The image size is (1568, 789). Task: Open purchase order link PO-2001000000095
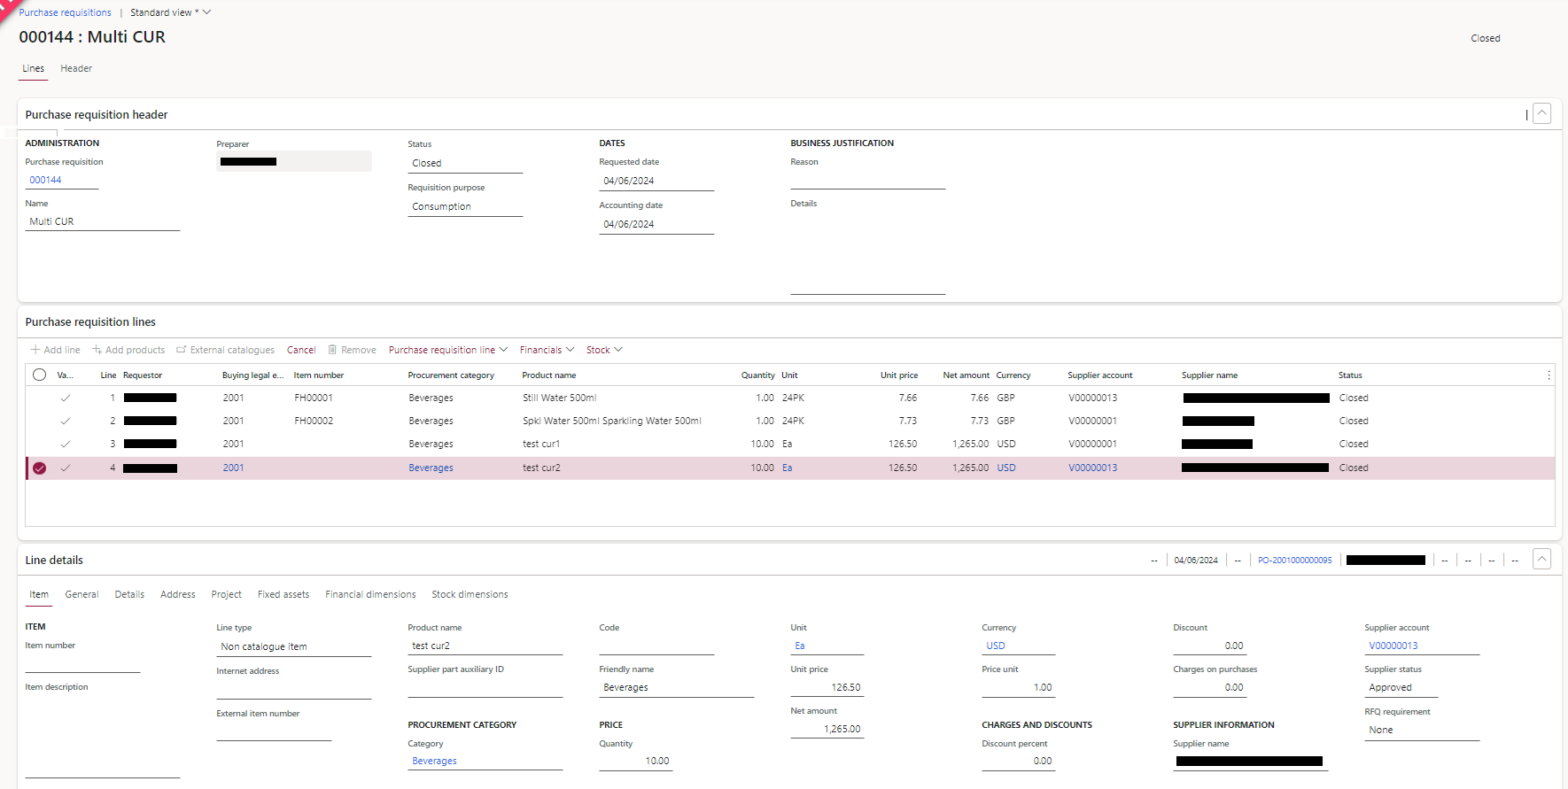click(x=1294, y=561)
